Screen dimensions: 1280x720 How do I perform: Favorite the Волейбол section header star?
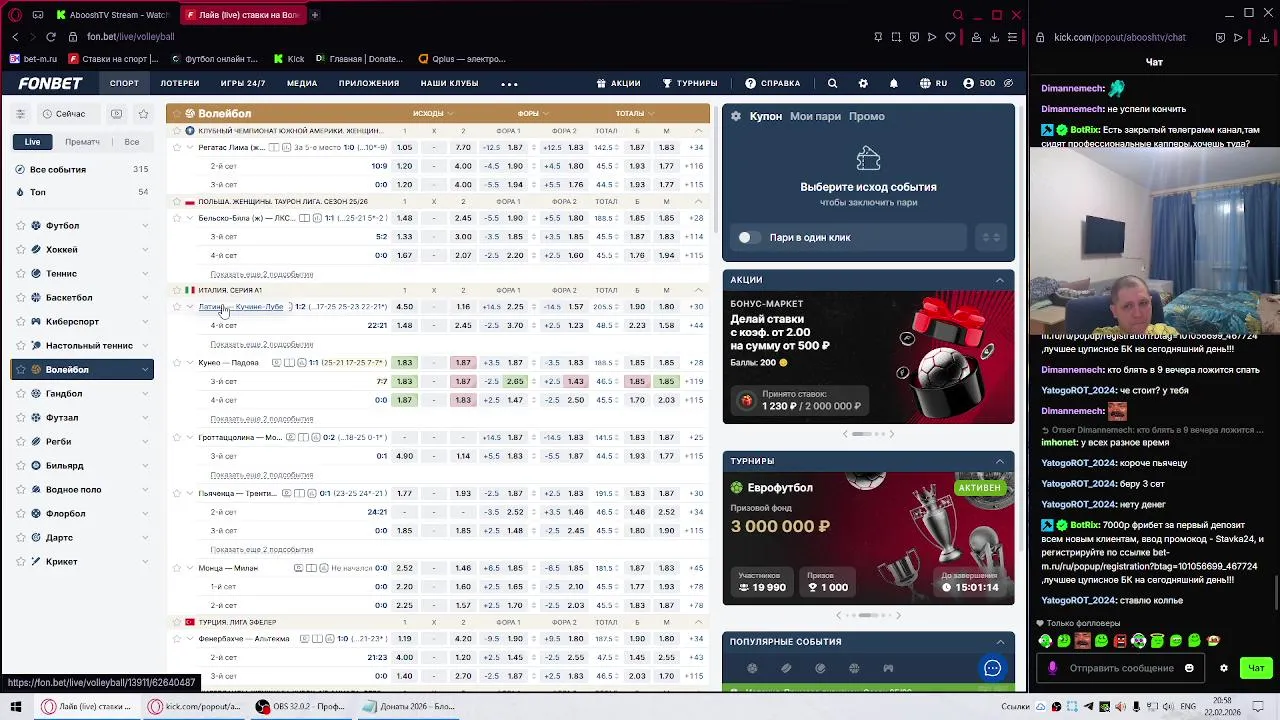click(175, 114)
